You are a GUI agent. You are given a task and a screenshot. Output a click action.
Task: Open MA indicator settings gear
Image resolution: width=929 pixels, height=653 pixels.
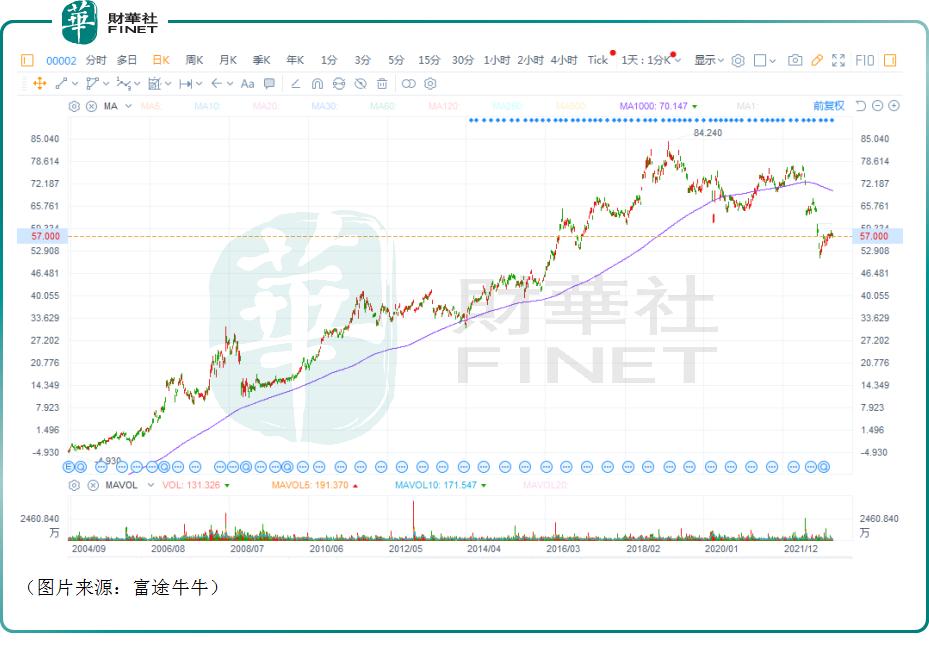coord(74,106)
